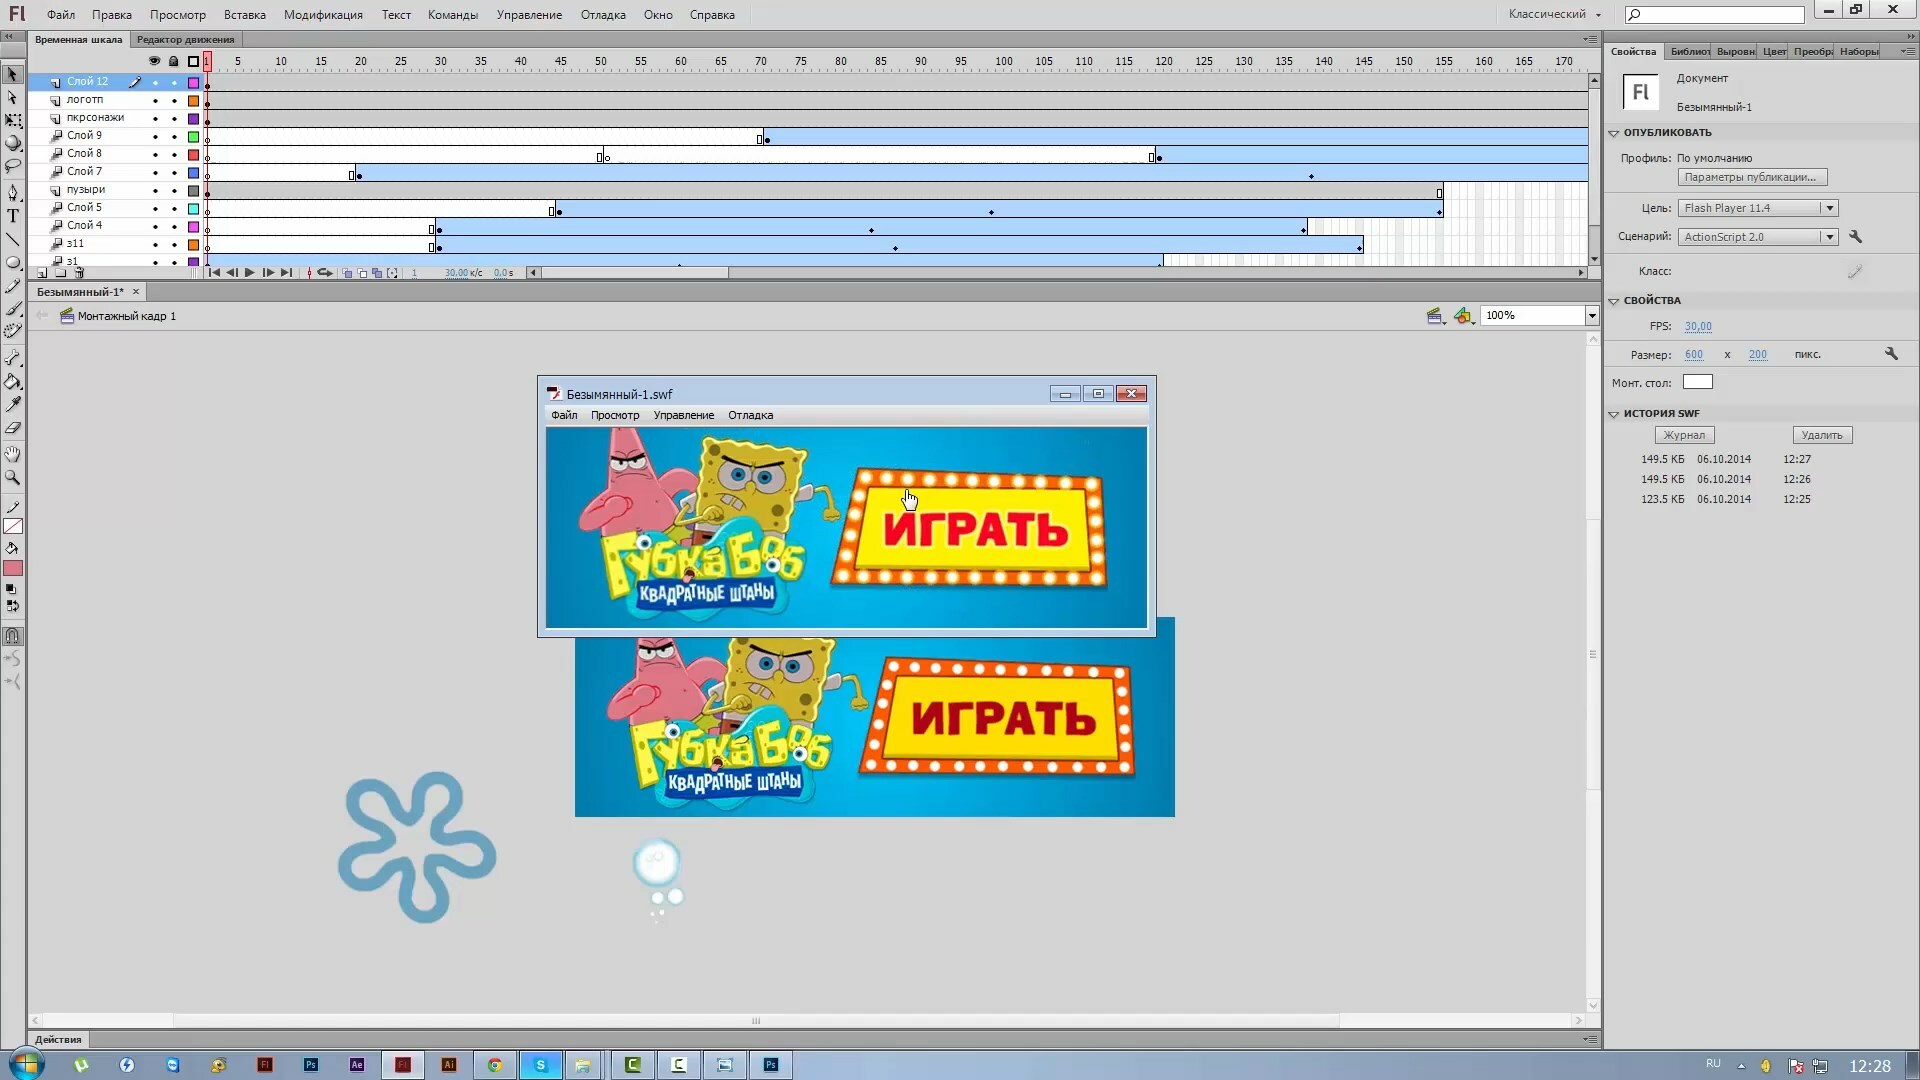Viewport: 1920px width, 1080px height.
Task: Delete layer with the trash icon
Action: (79, 273)
